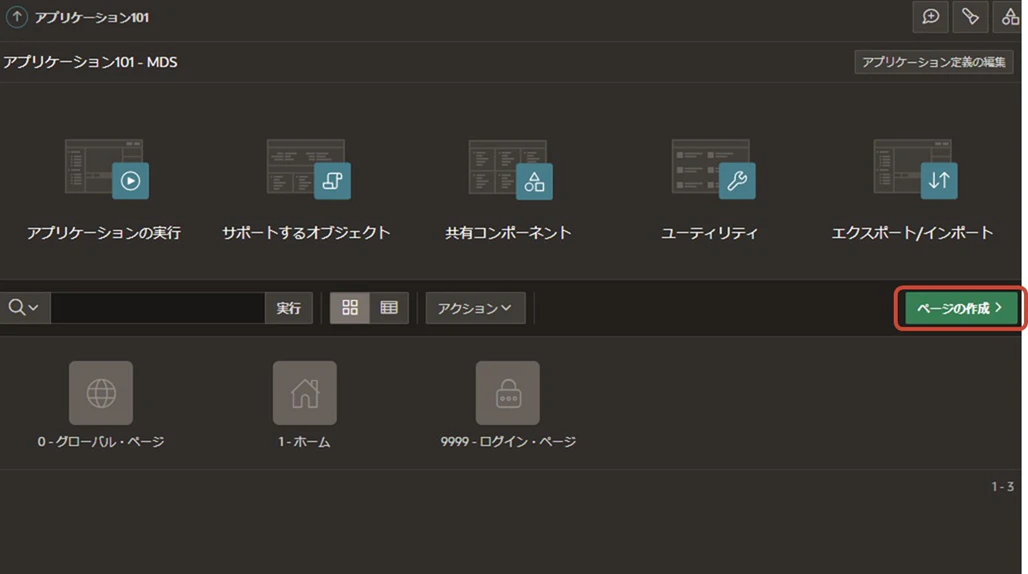Focus the page search input field
1028x574 pixels.
[x=157, y=307]
